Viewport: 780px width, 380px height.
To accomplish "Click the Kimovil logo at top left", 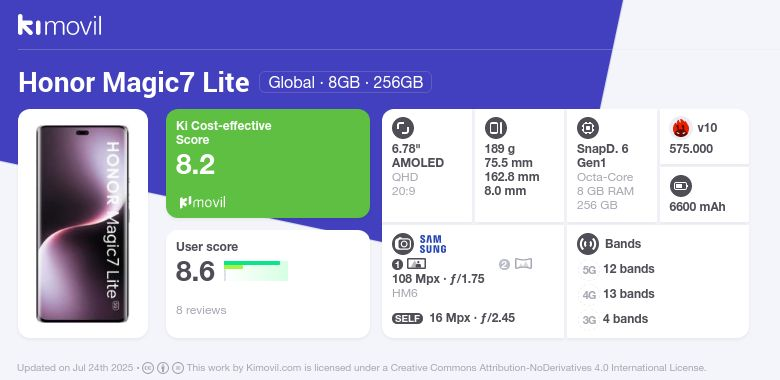I will tap(59, 25).
